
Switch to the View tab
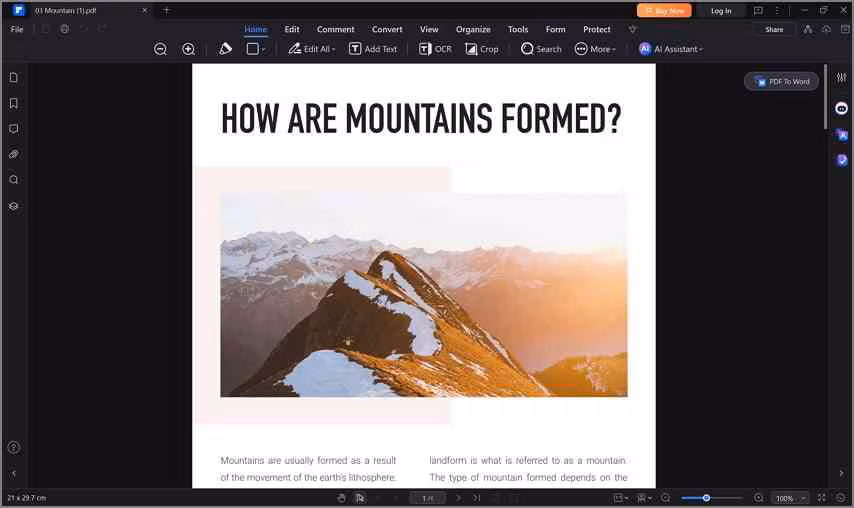(429, 29)
